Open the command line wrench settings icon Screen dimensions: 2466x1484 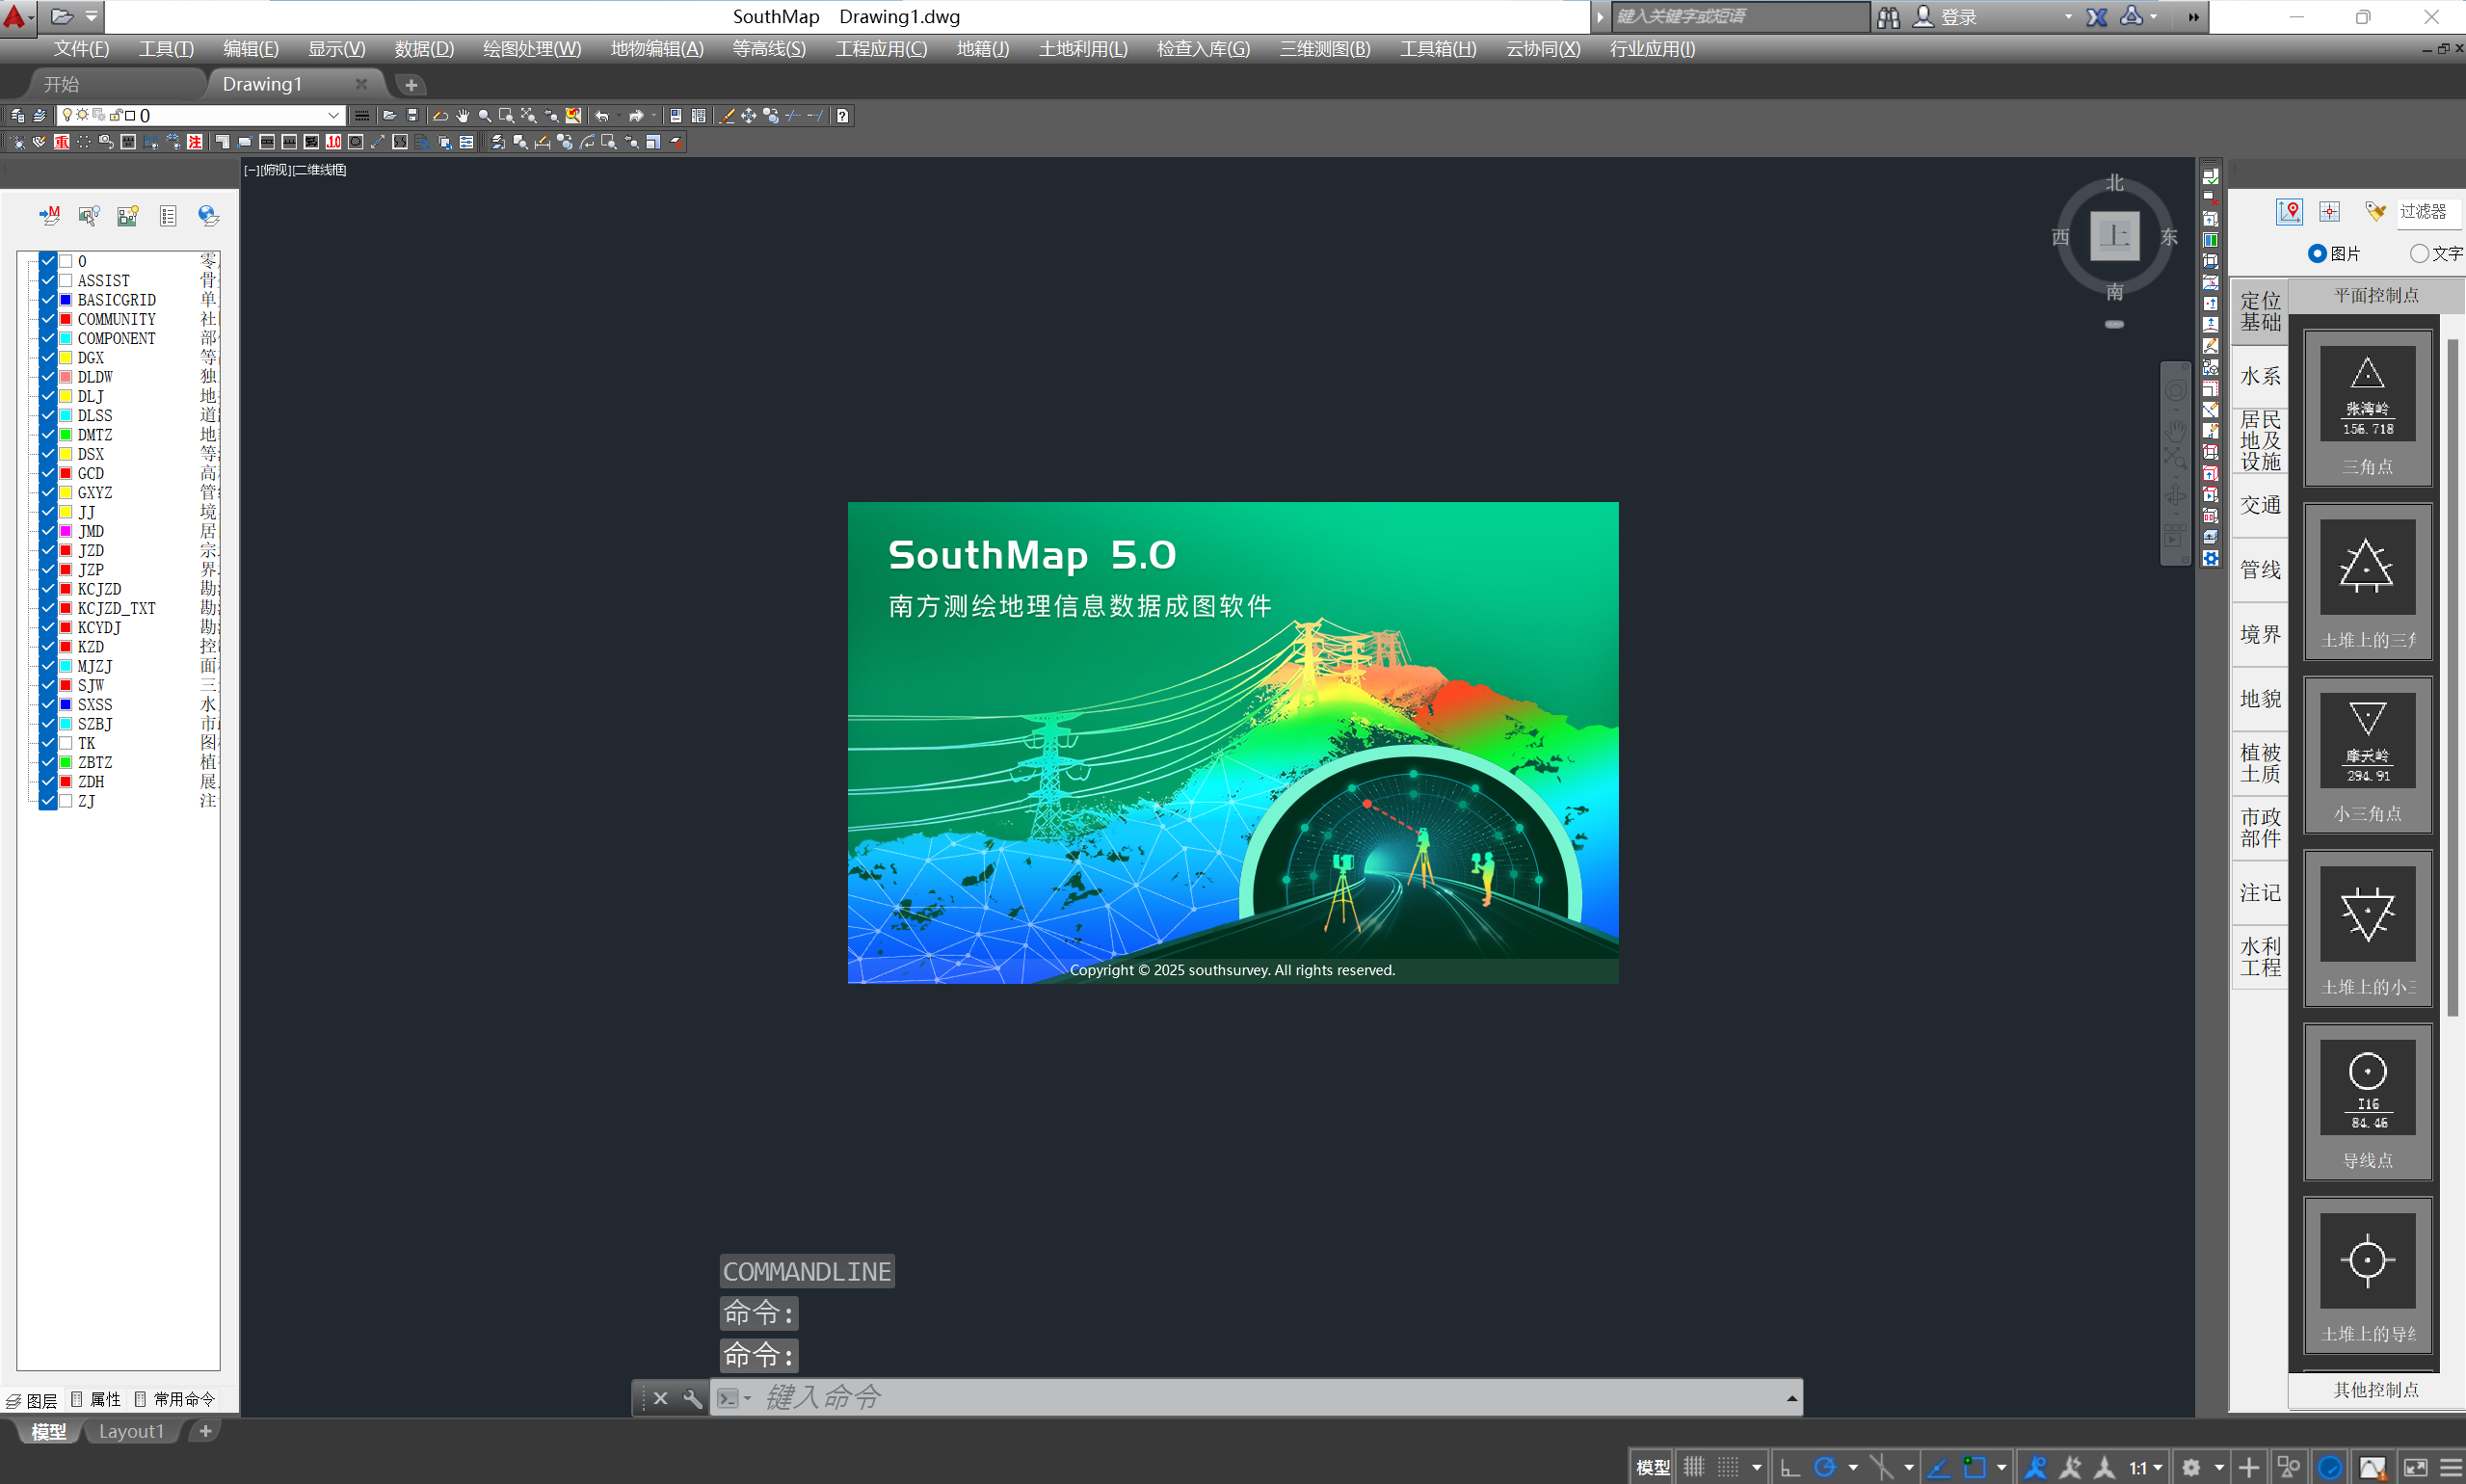pyautogui.click(x=692, y=1398)
